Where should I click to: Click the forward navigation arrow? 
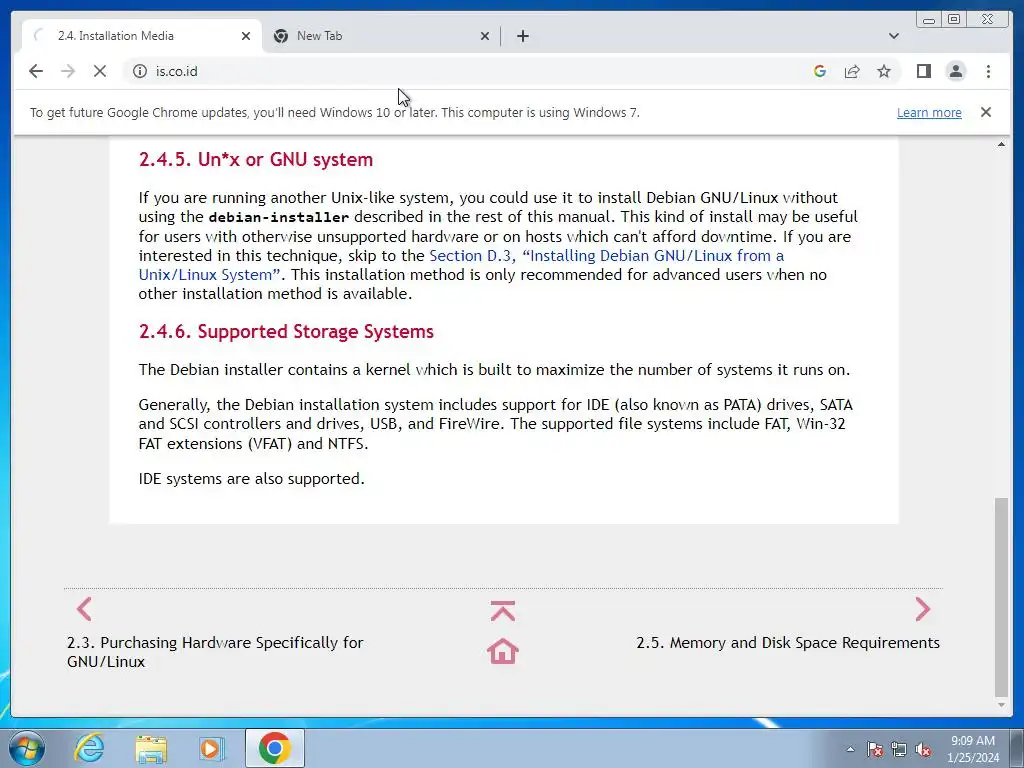pos(68,71)
